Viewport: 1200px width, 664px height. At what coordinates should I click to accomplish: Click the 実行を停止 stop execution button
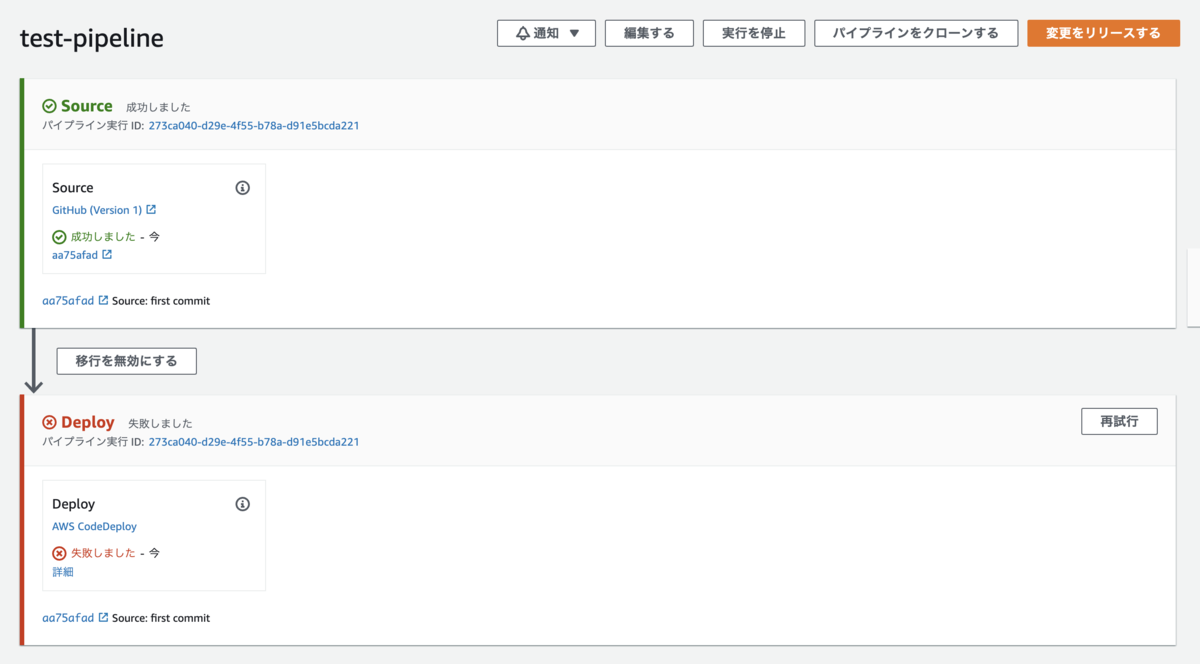click(754, 33)
